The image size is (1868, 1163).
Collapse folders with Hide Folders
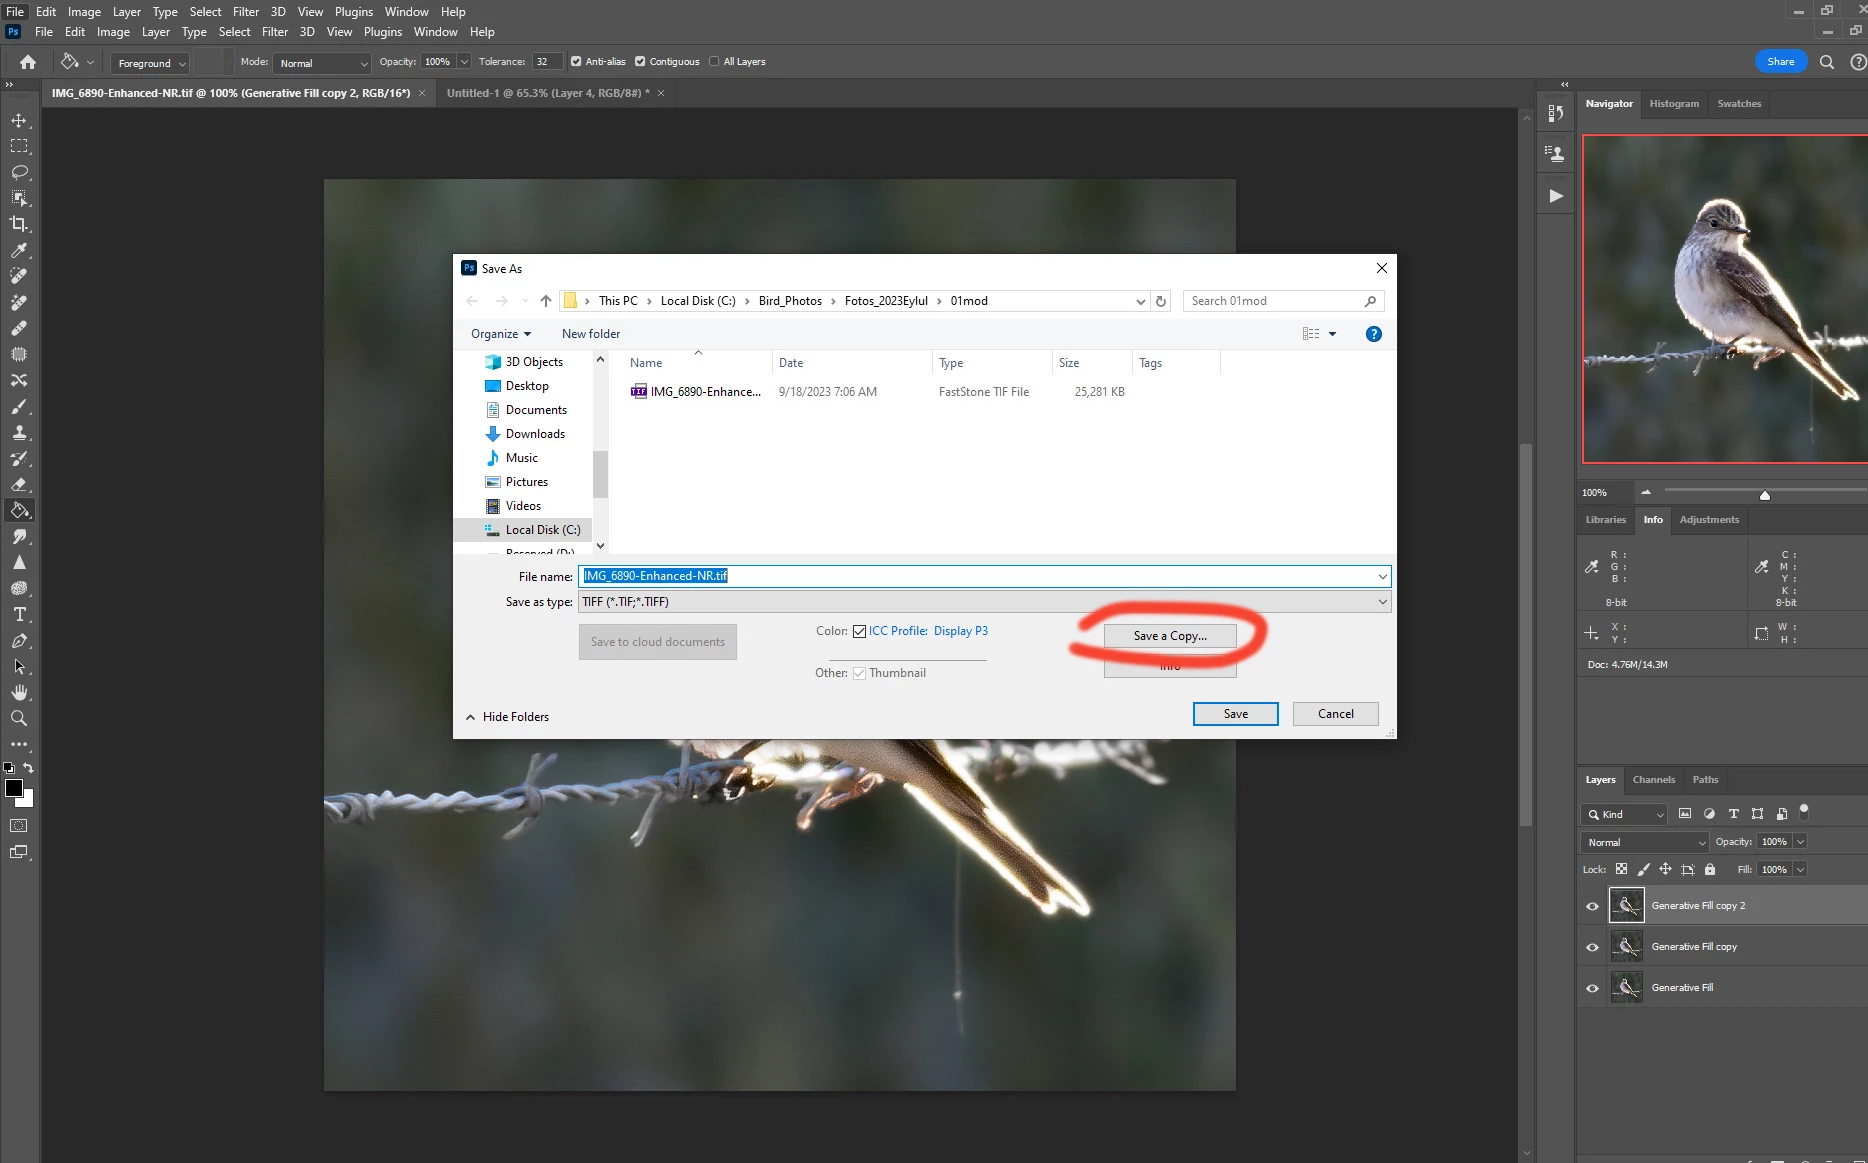(x=507, y=717)
